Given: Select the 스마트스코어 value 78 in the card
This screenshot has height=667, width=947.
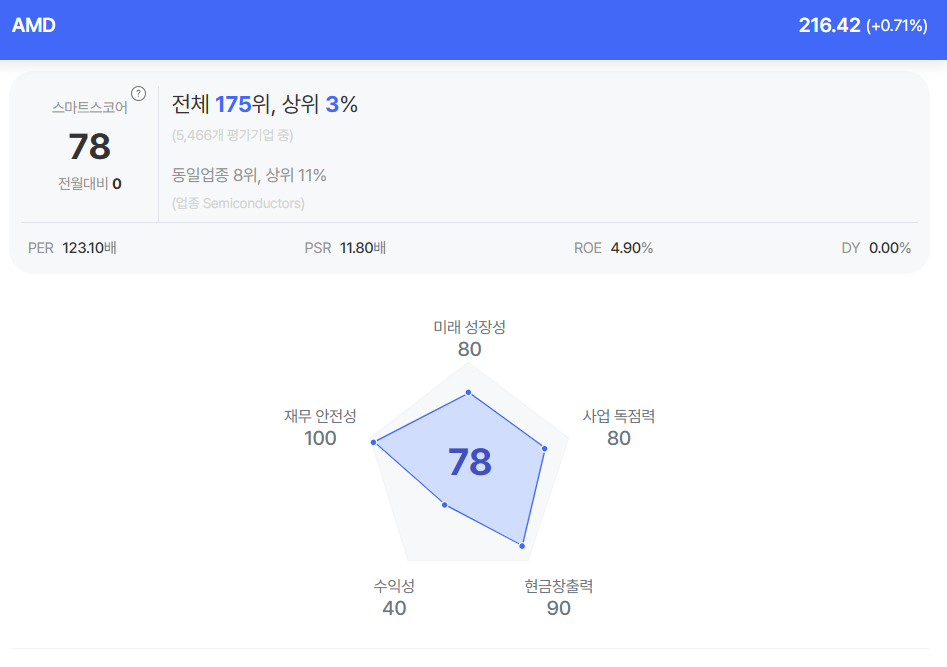Looking at the screenshot, I should [89, 147].
